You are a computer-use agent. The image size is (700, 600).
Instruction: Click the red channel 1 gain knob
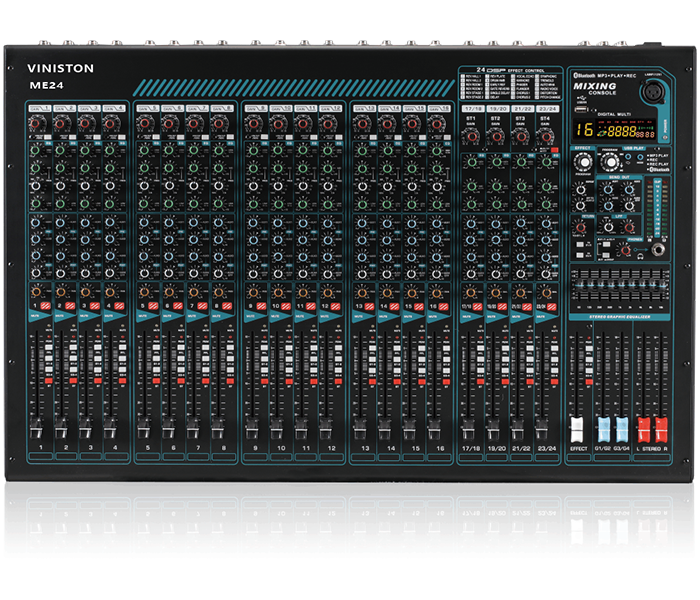36,123
